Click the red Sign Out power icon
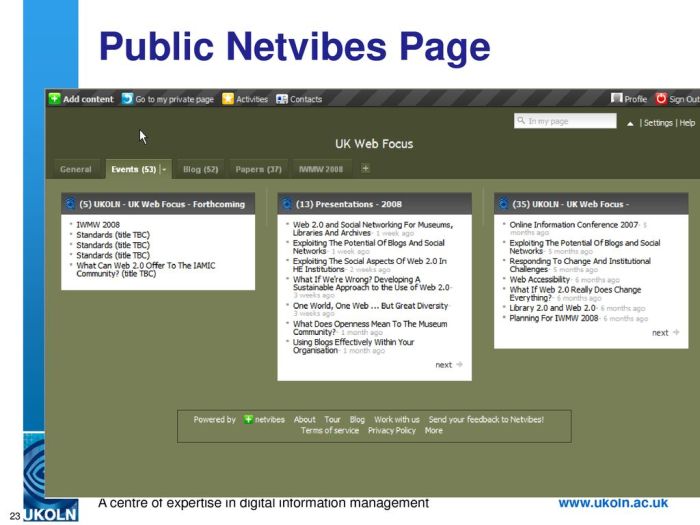Image resolution: width=700 pixels, height=525 pixels. click(661, 98)
